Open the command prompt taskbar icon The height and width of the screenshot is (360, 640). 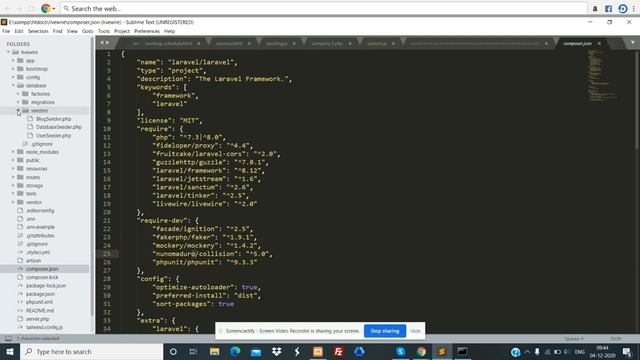462,351
